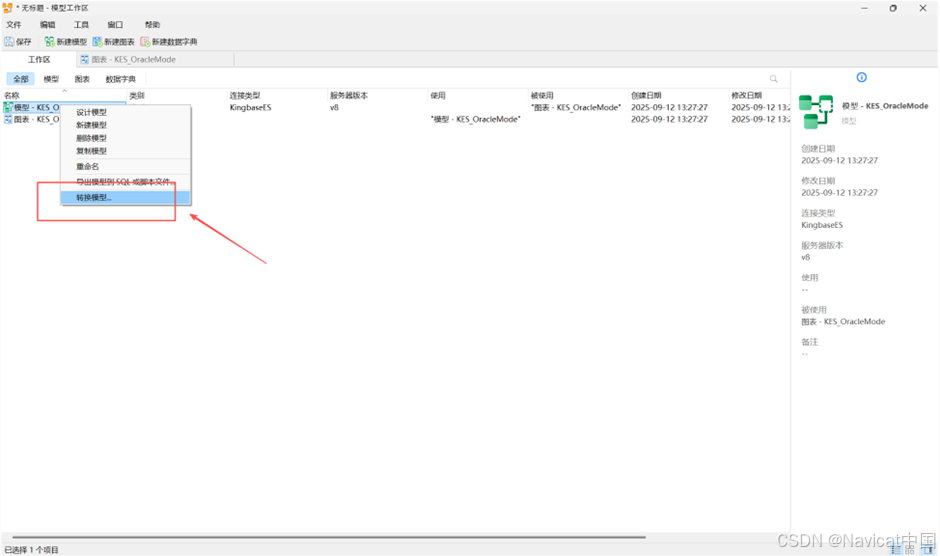This screenshot has width=940, height=556.
Task: Sort by the 被使用 column header
Action: [x=578, y=95]
